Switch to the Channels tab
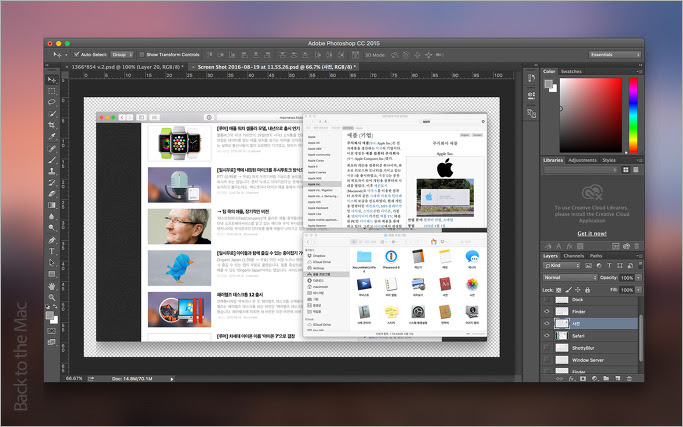The height and width of the screenshot is (427, 683). pos(574,256)
